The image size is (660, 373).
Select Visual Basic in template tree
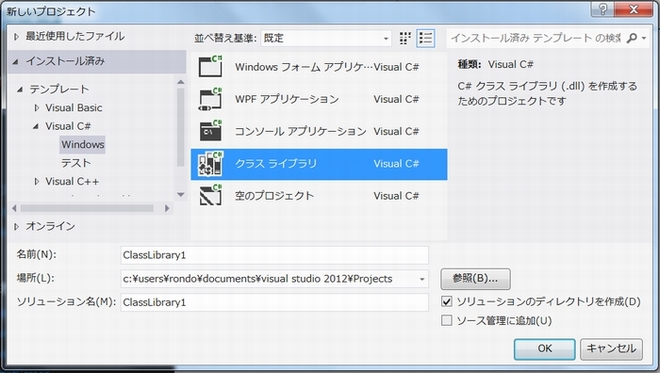click(x=74, y=108)
